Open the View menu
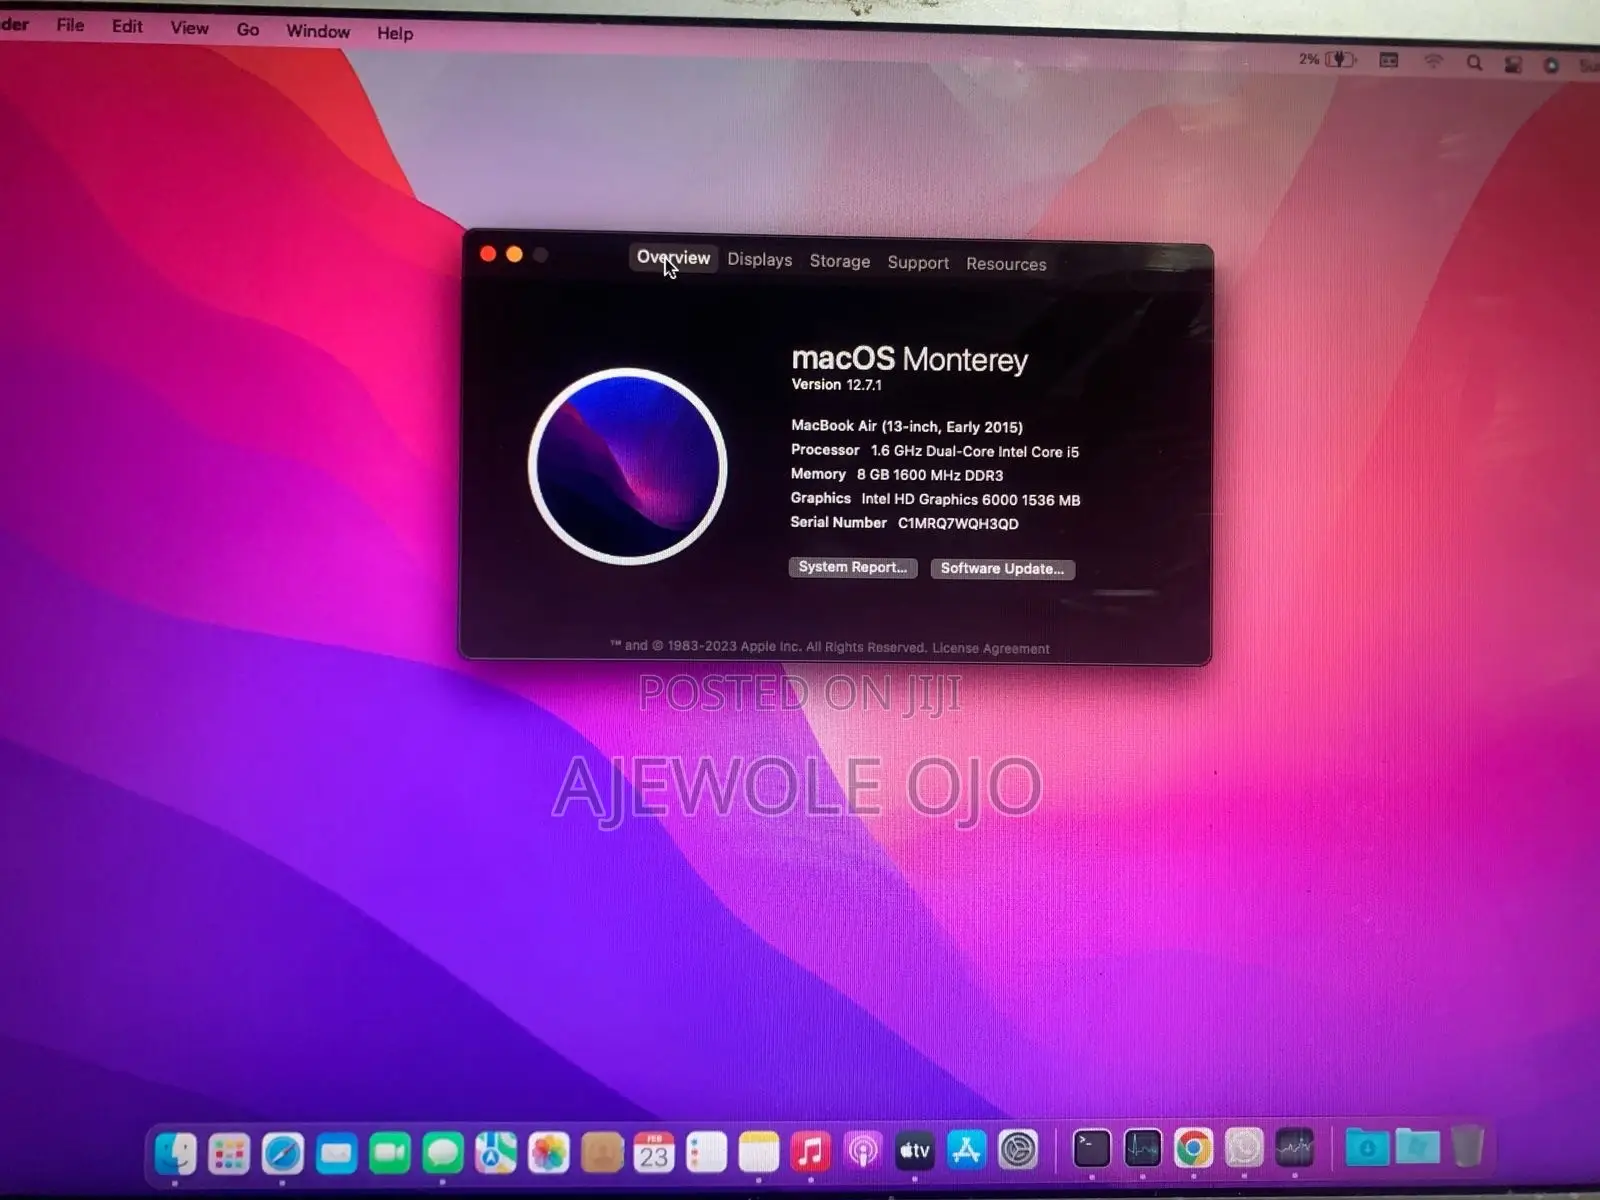This screenshot has width=1600, height=1200. tap(189, 28)
